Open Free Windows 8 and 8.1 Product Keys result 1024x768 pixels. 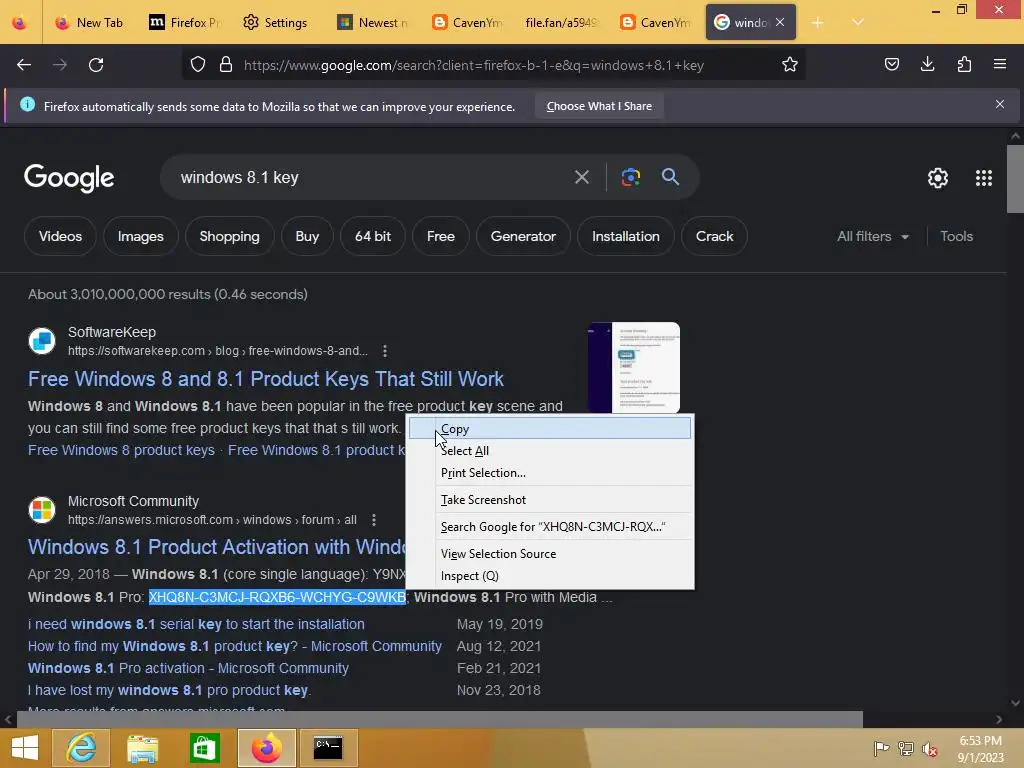point(266,379)
